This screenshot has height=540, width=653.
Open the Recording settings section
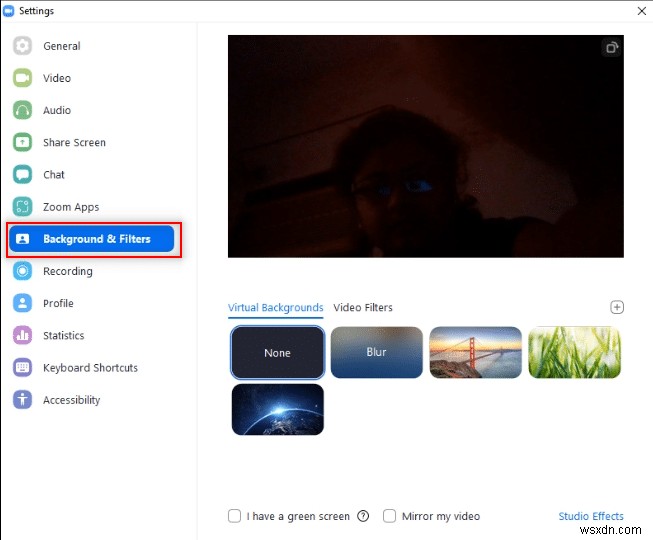[68, 271]
